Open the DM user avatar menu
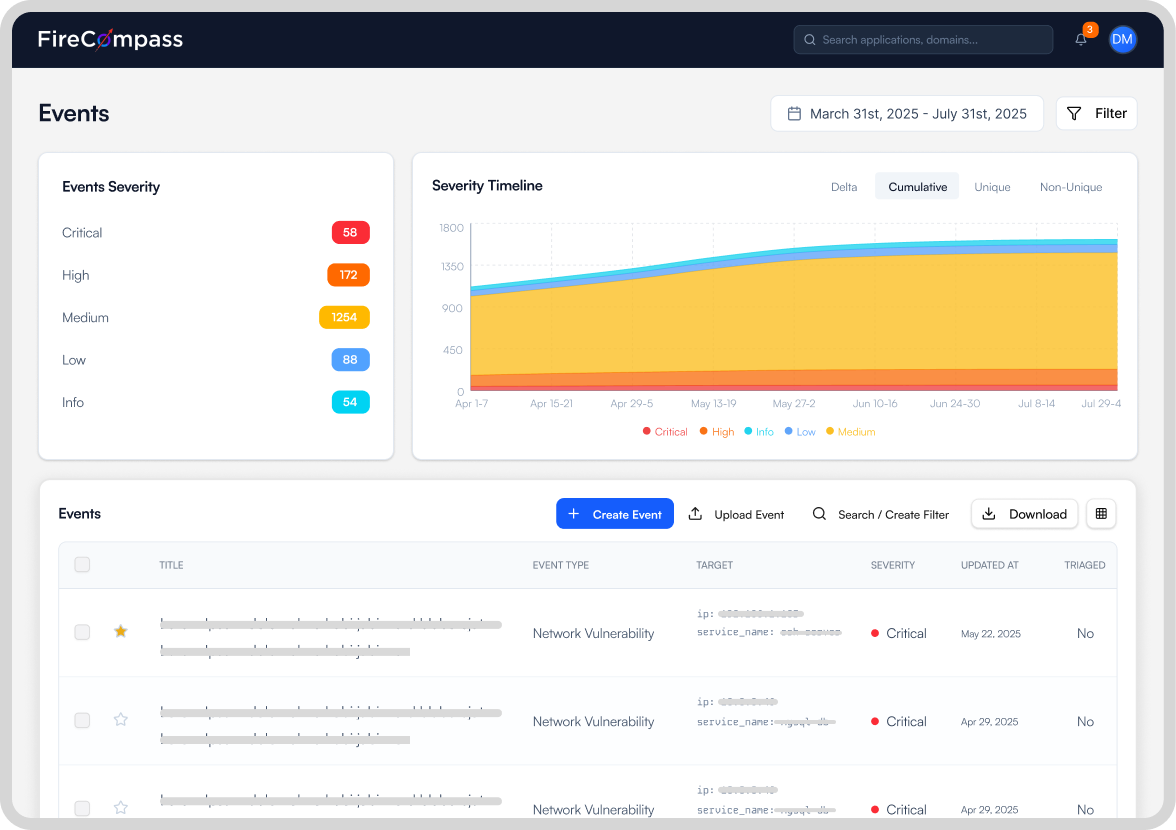The image size is (1176, 830). coord(1122,40)
